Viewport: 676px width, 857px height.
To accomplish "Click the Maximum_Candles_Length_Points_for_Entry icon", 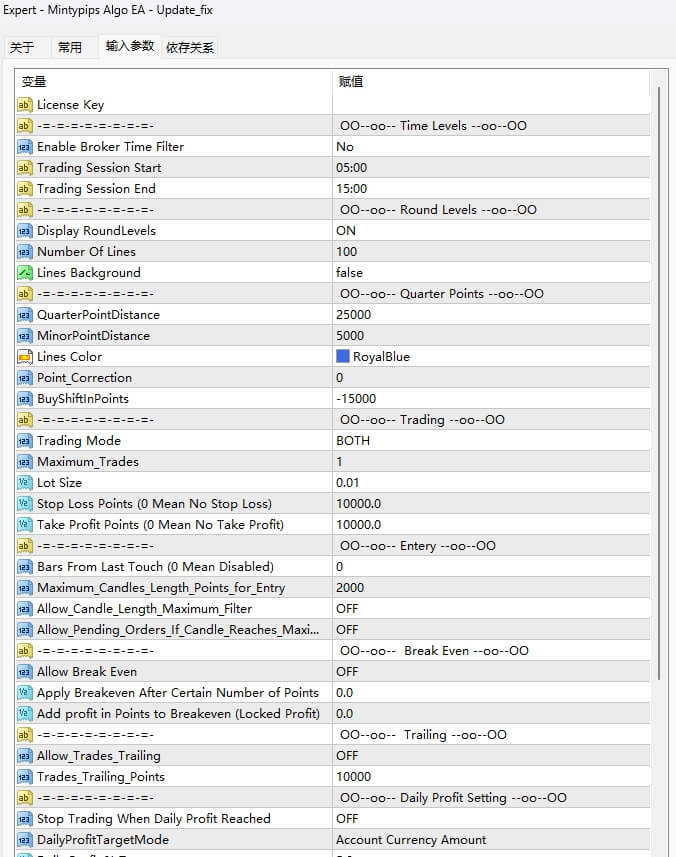I will [x=25, y=588].
